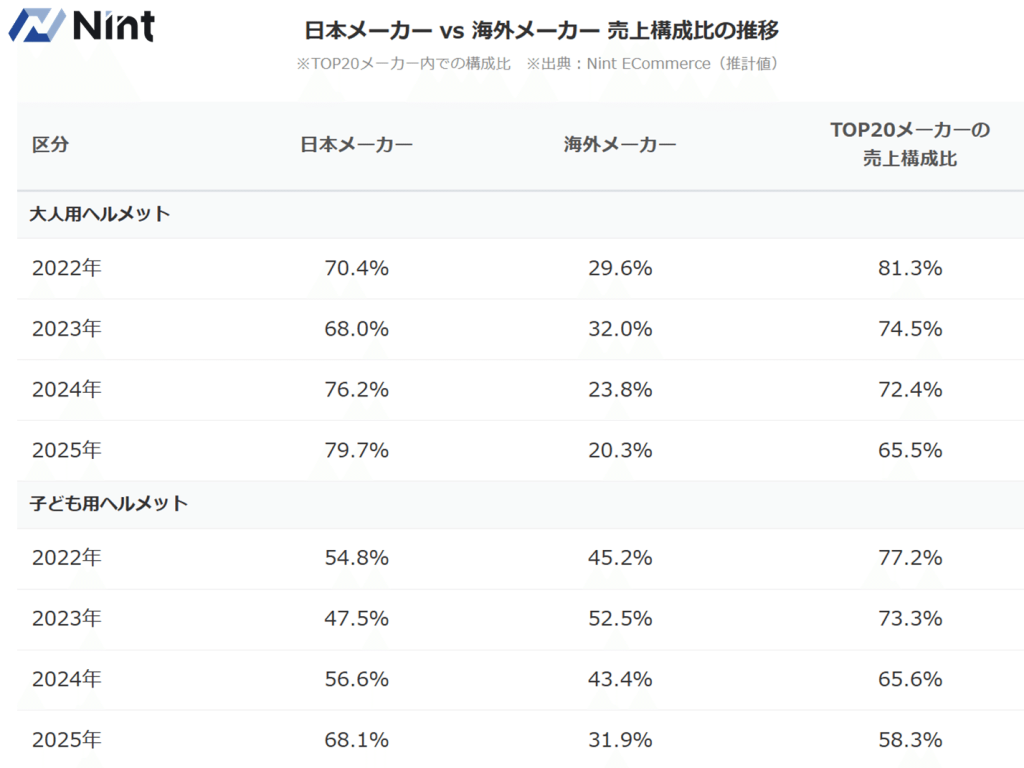The image size is (1024, 768).
Task: Click the 2024年 row label under 子ども用ヘルメット
Action: coord(67,679)
